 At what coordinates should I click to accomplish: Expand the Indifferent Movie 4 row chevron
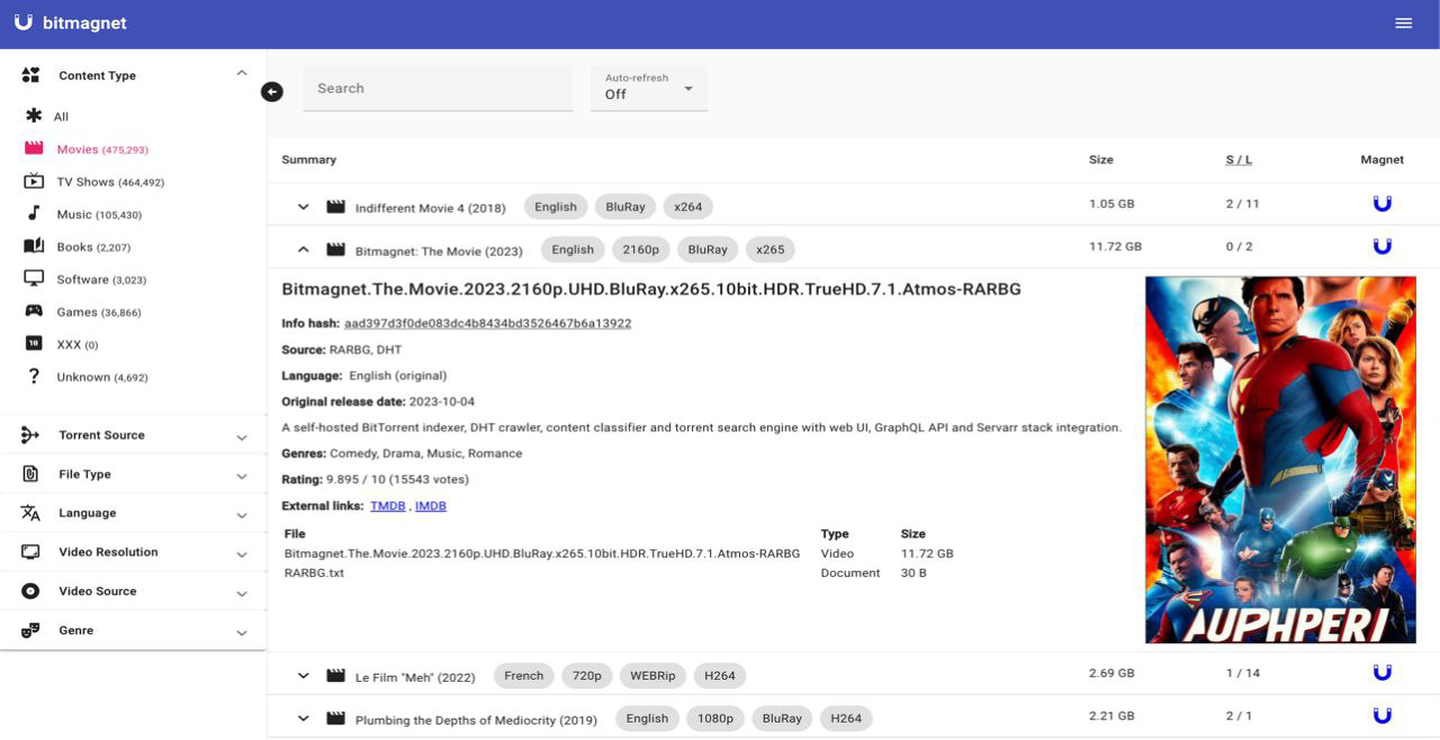click(304, 207)
